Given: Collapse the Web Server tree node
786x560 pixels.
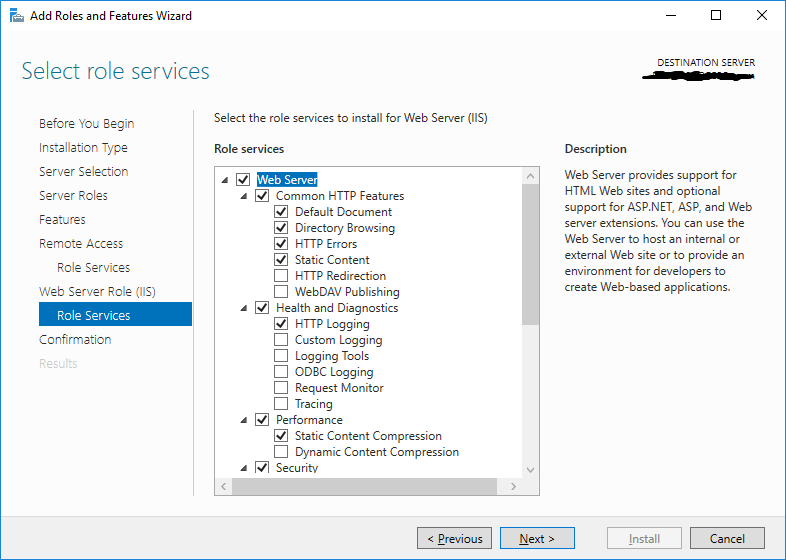Looking at the screenshot, I should [x=225, y=181].
